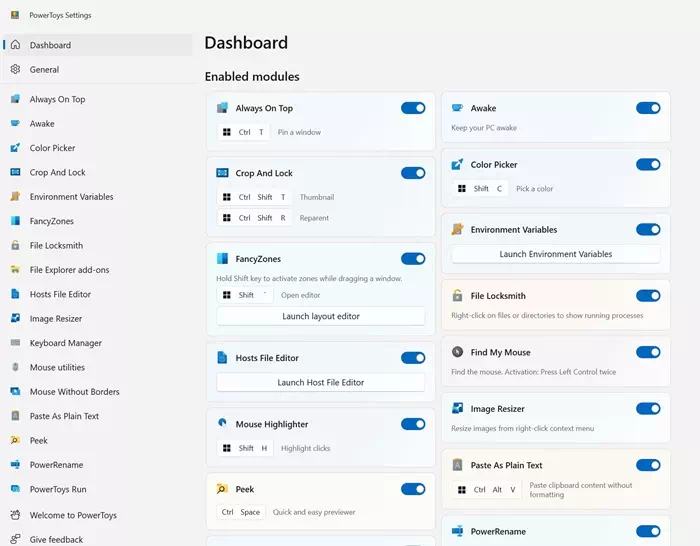
Task: Click Launch layout editor button
Action: tap(320, 316)
